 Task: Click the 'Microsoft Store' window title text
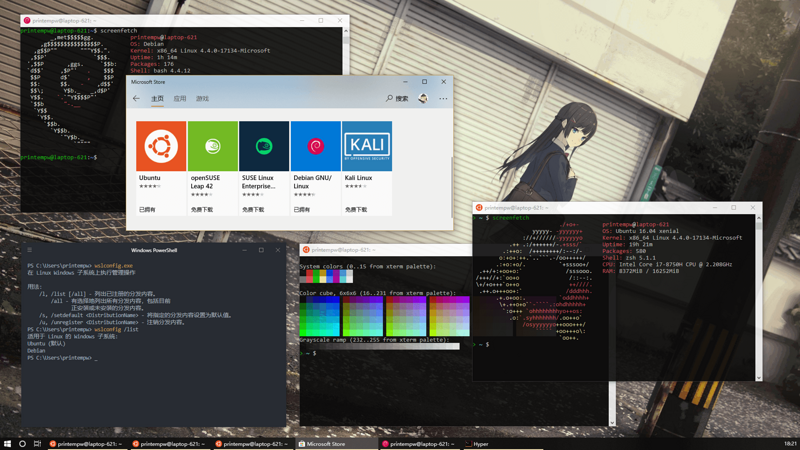(x=148, y=82)
